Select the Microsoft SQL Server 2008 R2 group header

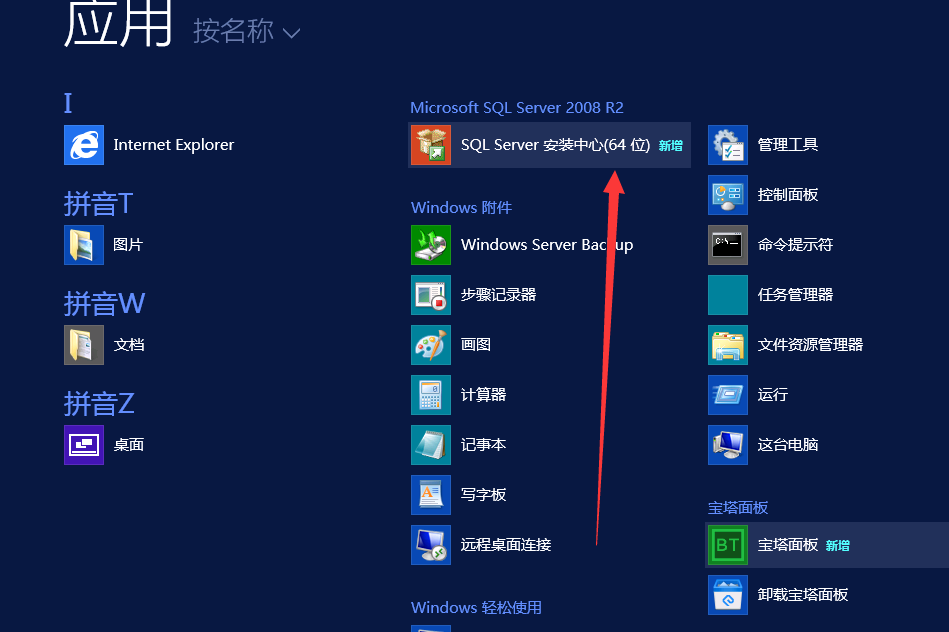pyautogui.click(x=517, y=108)
